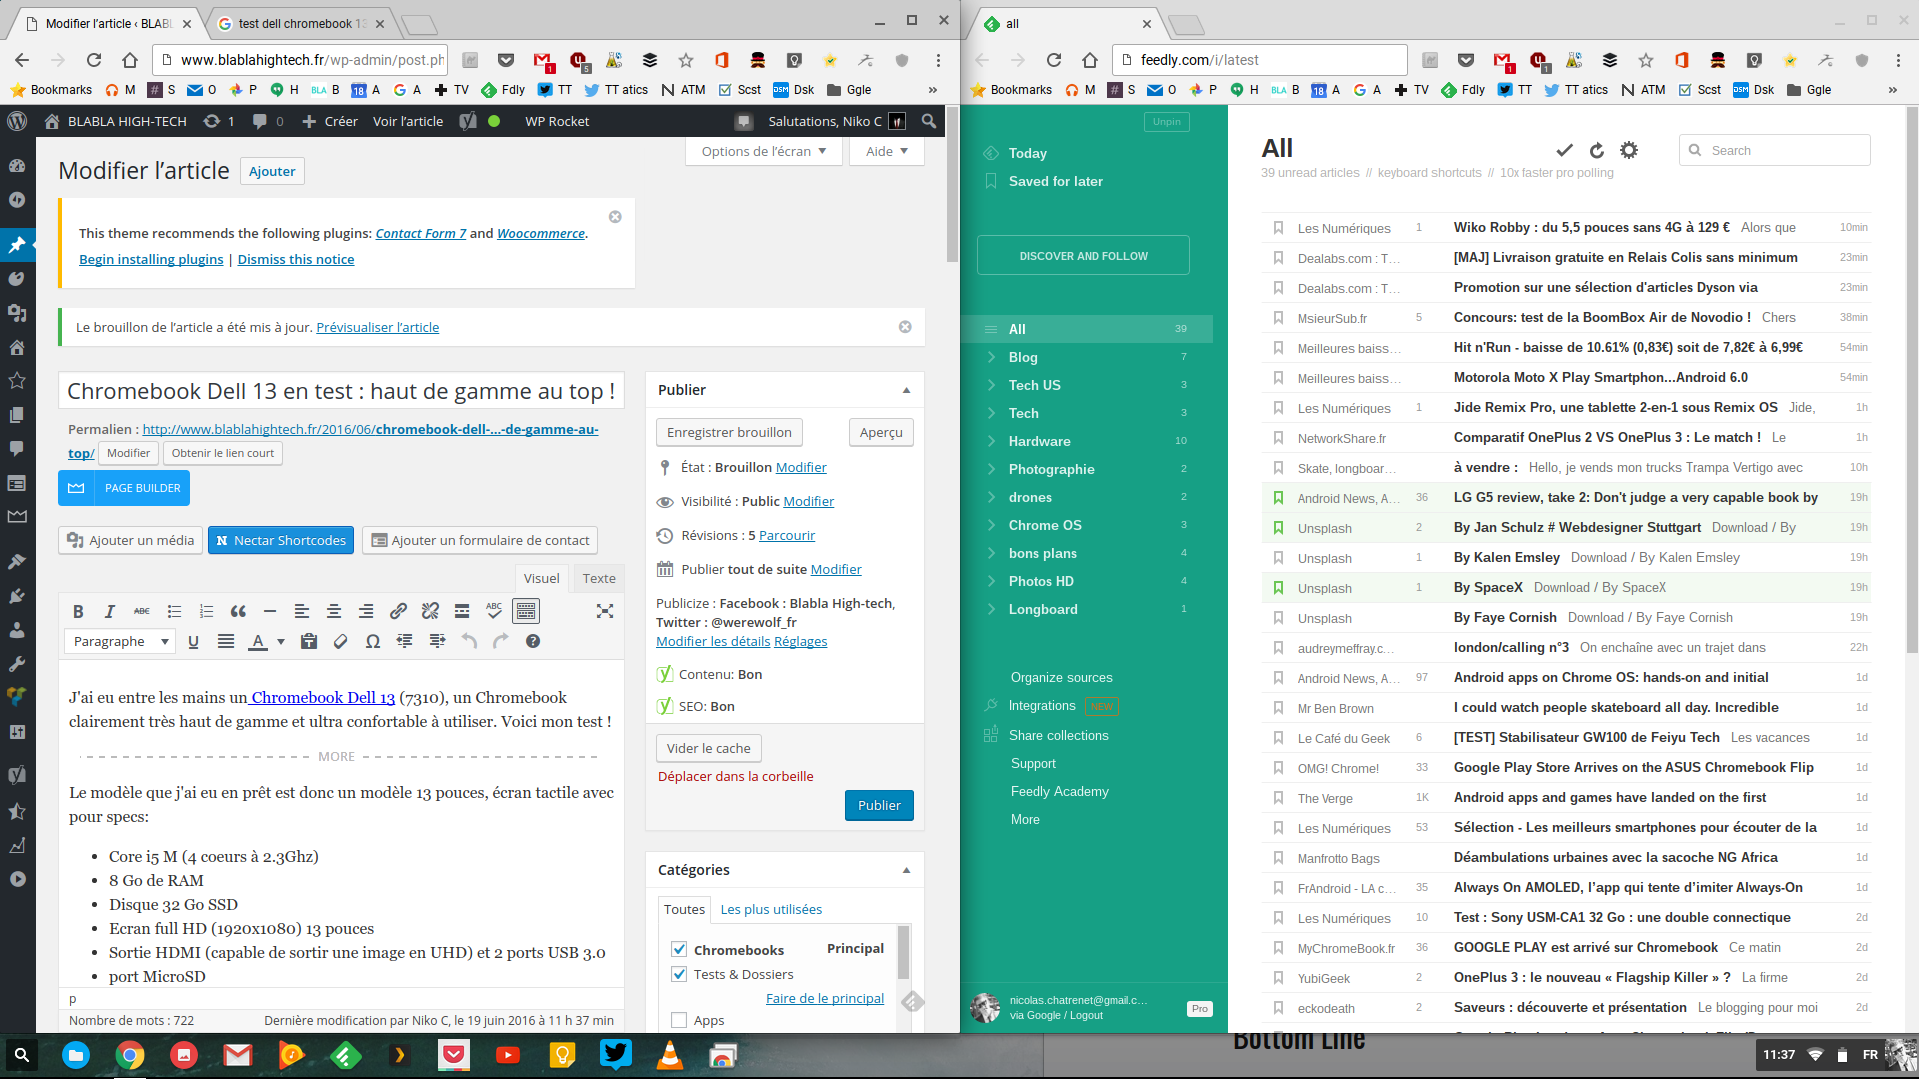
Task: Collapse the Publier panel
Action: tap(906, 390)
